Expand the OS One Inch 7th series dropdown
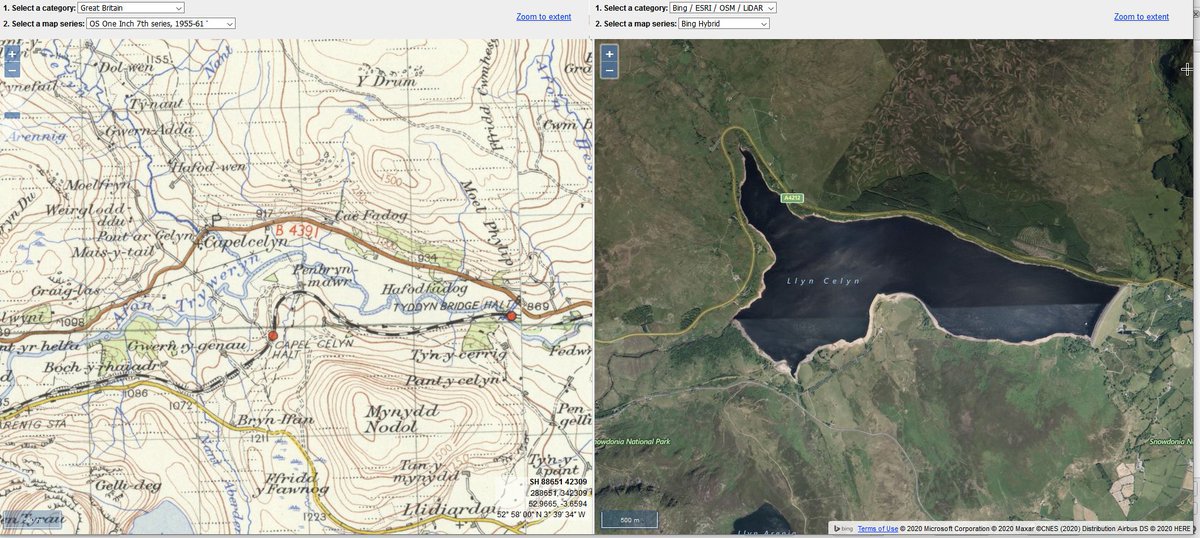The image size is (1200, 538). (160, 23)
